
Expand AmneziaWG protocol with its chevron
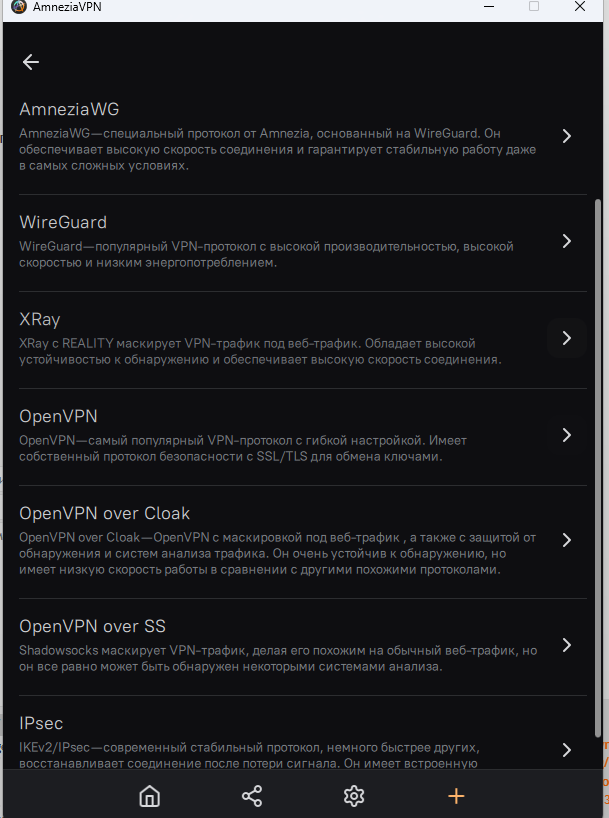[x=567, y=136]
